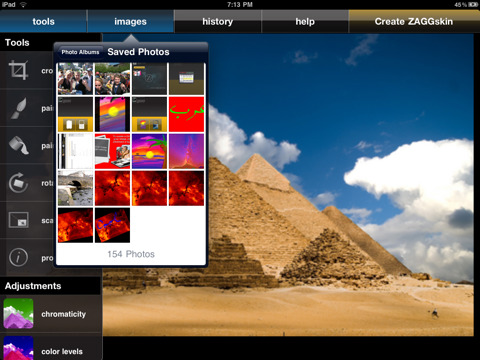Select the sunset palm tree thumbnail
480x360 pixels.
point(149,151)
